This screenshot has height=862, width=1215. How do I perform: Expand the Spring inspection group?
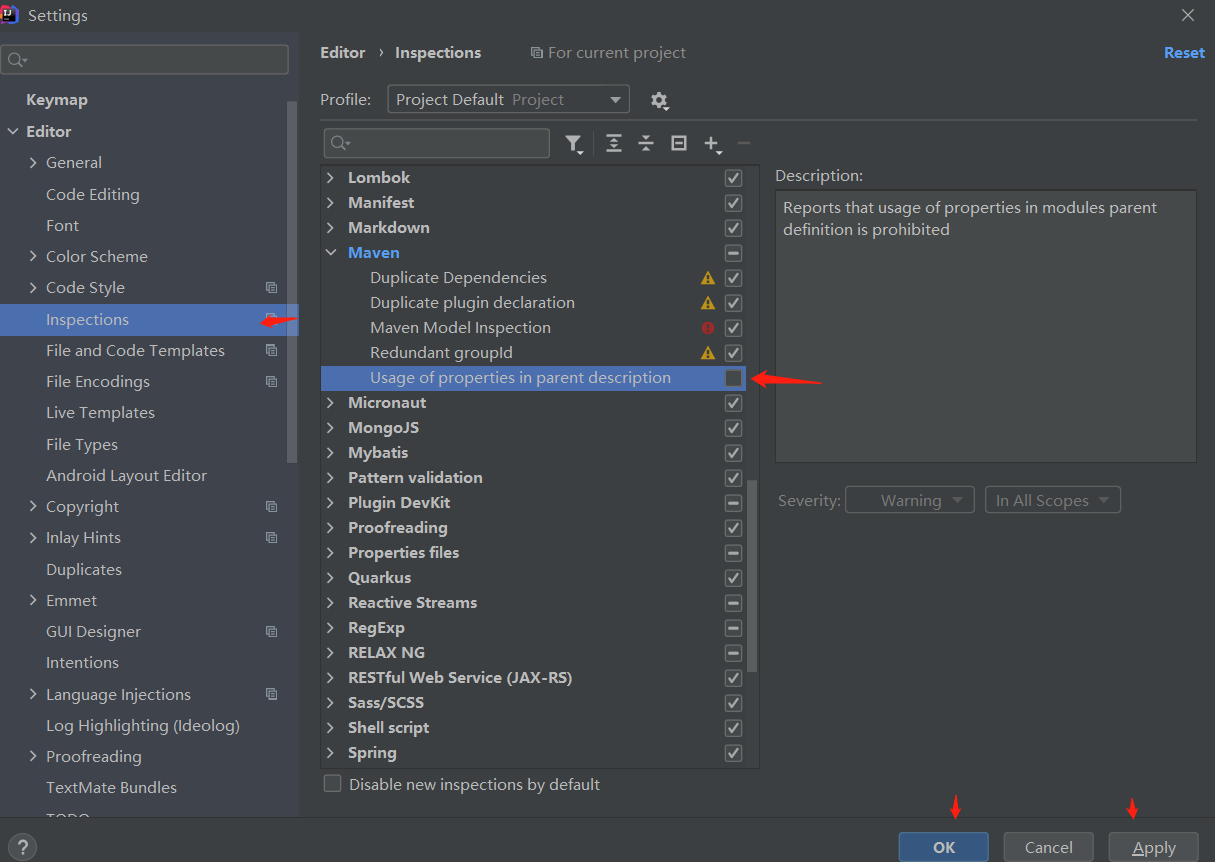pos(331,753)
